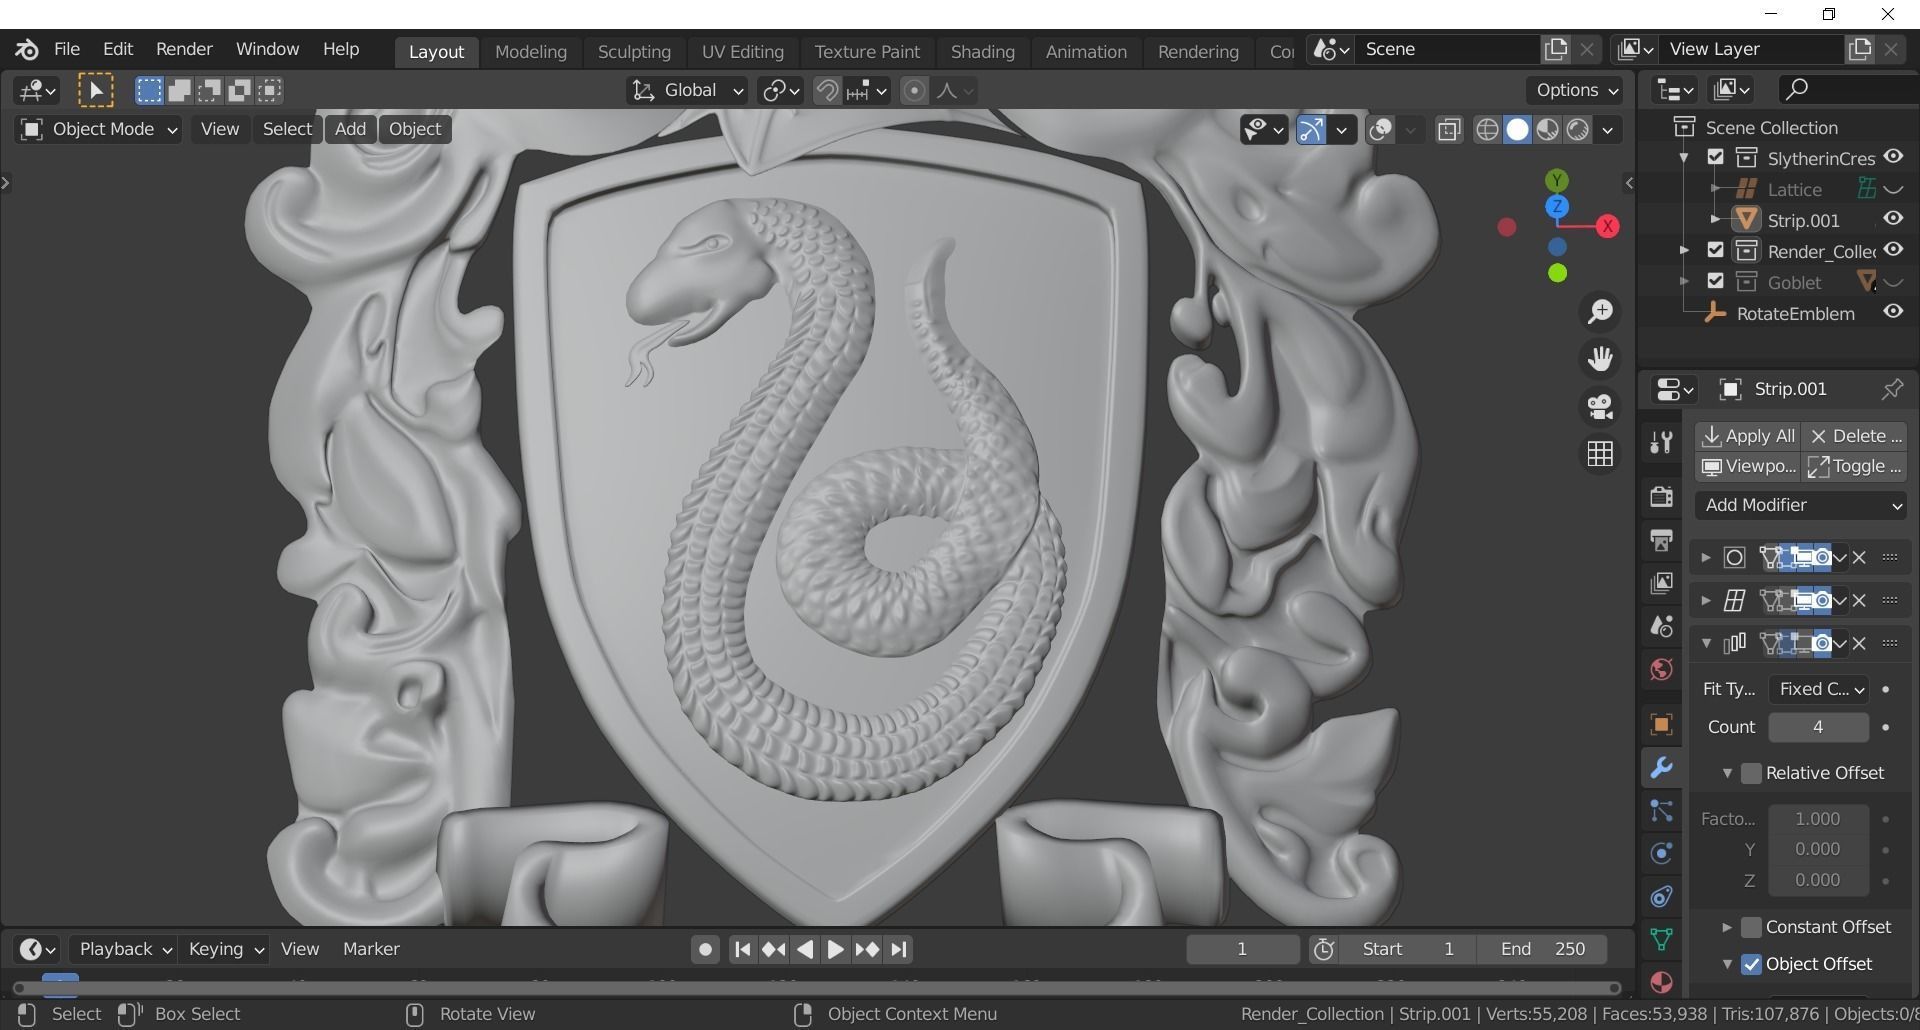Jump to the last frame
This screenshot has width=1920, height=1030.
[899, 949]
